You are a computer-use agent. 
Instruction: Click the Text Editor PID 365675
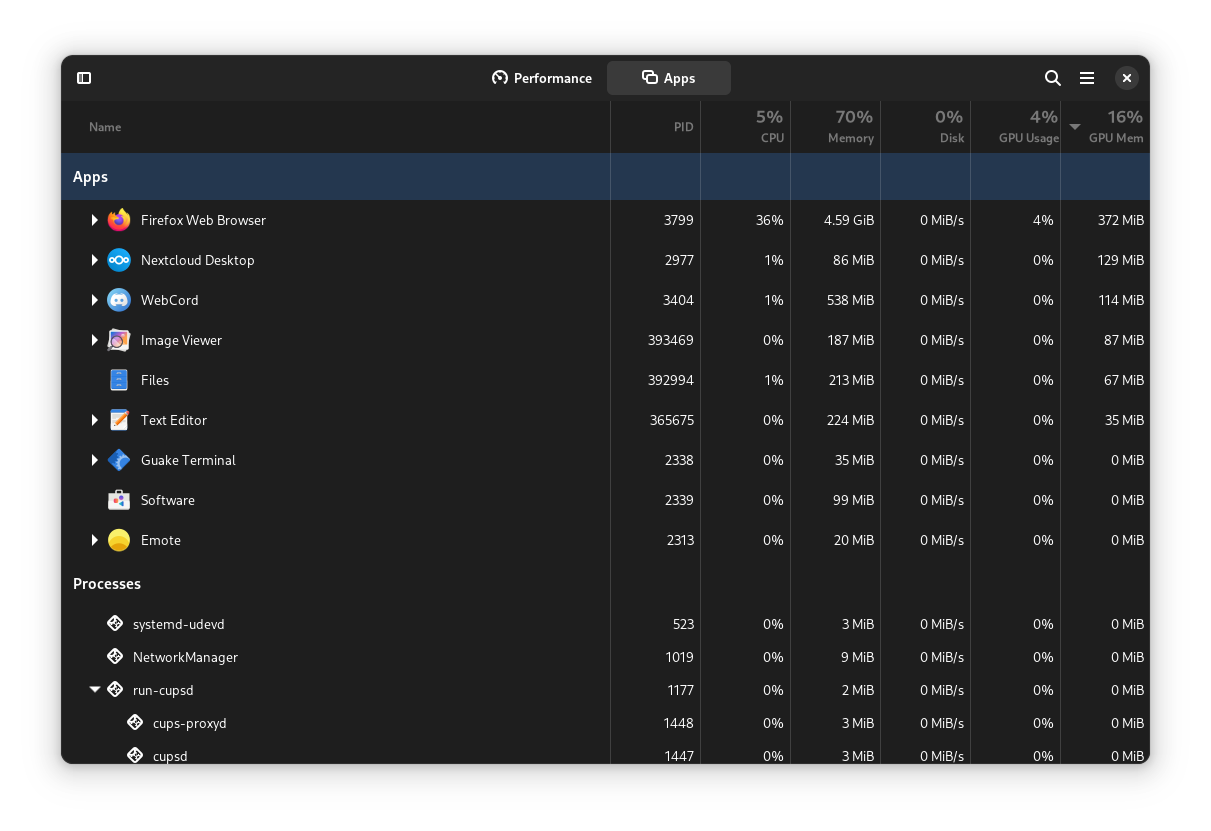click(672, 420)
